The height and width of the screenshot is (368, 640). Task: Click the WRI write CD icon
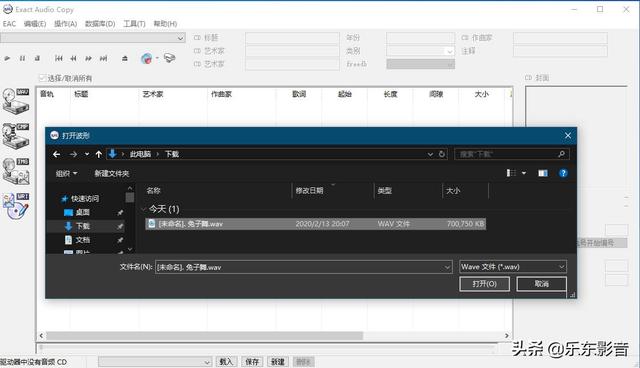[16, 206]
